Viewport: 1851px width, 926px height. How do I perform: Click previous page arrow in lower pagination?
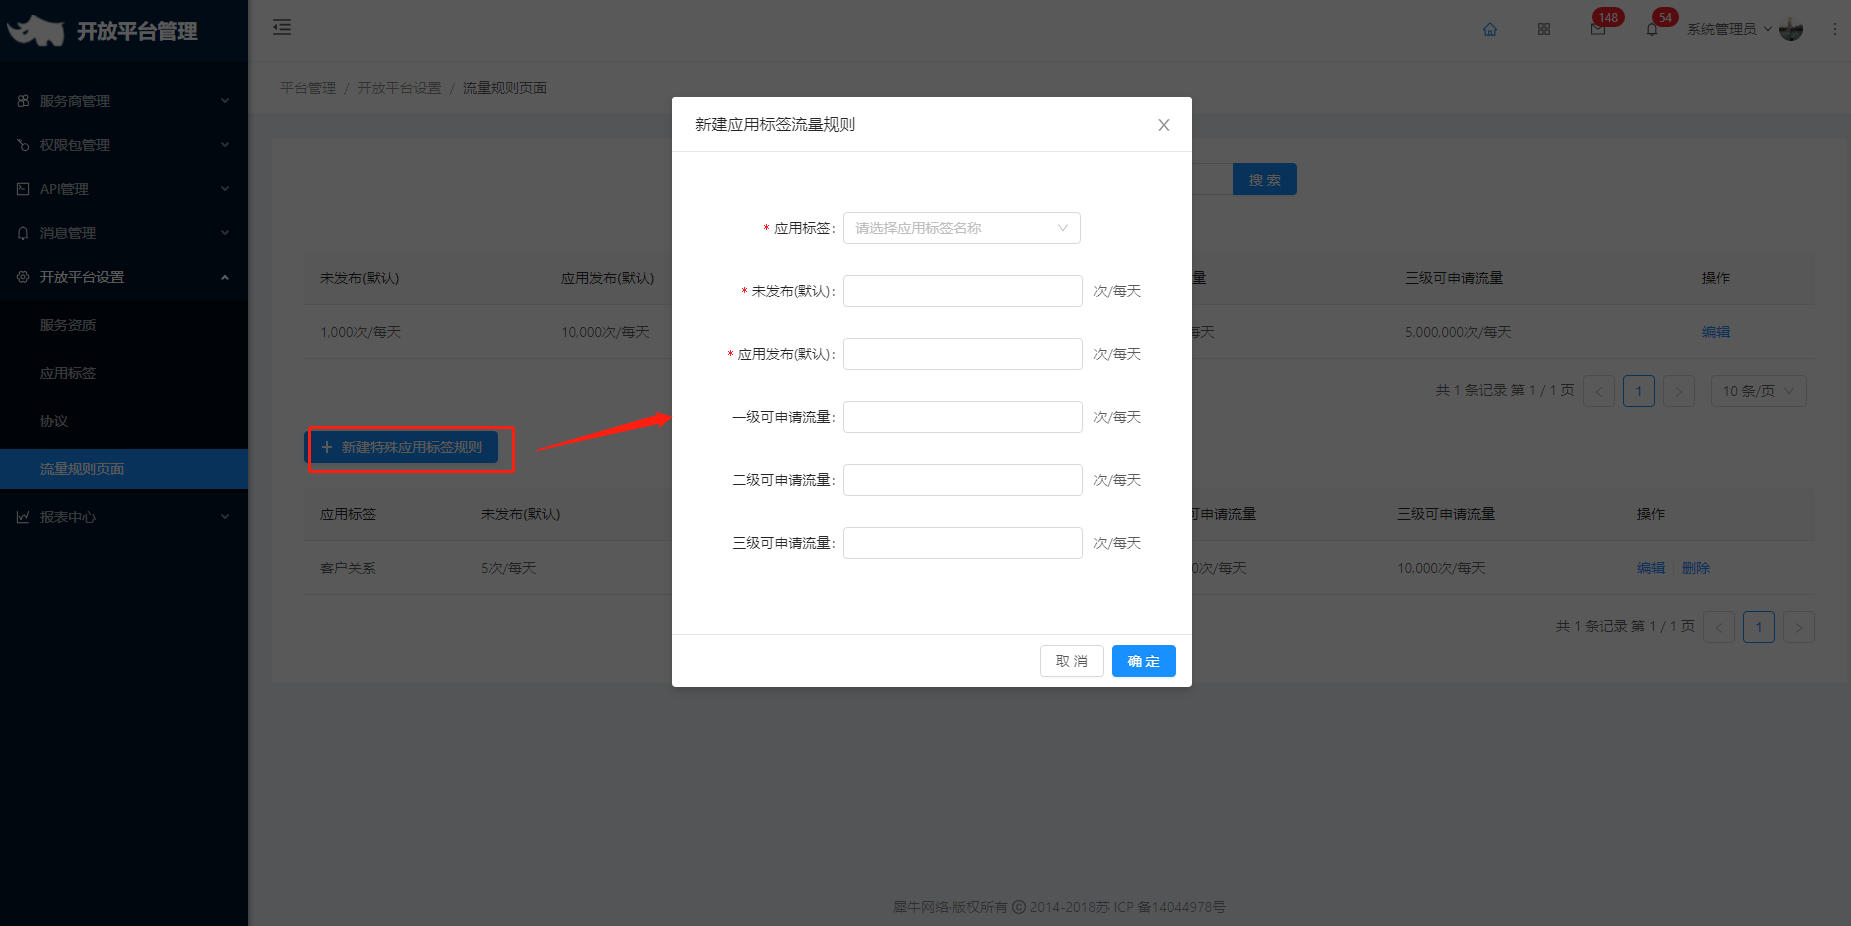coord(1719,627)
